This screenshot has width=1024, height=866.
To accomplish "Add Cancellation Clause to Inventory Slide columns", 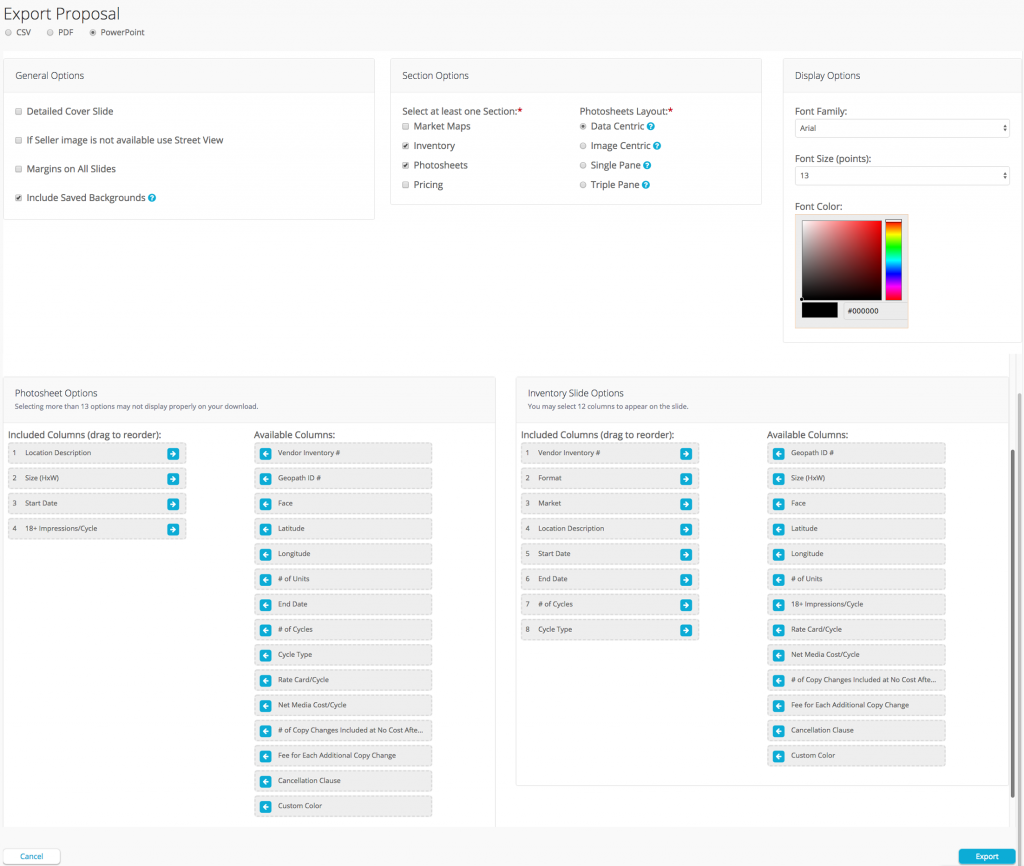I will point(778,731).
